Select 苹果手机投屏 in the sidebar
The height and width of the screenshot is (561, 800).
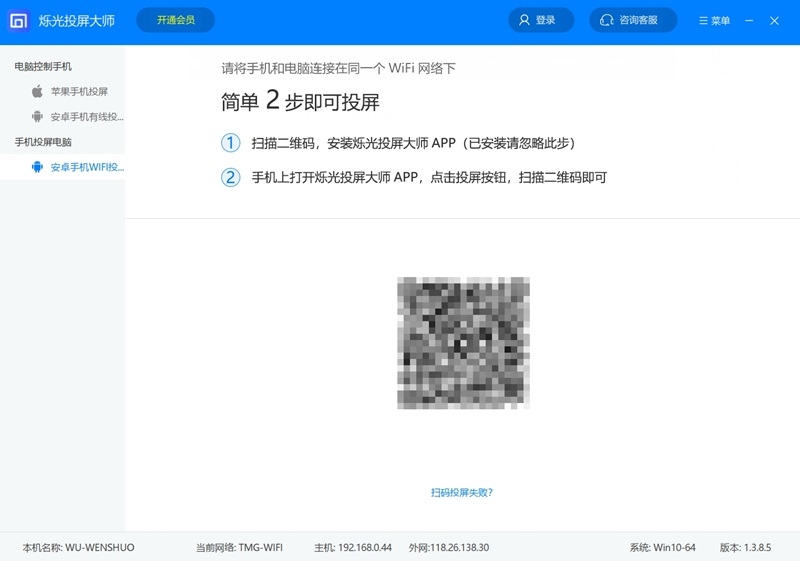point(62,92)
